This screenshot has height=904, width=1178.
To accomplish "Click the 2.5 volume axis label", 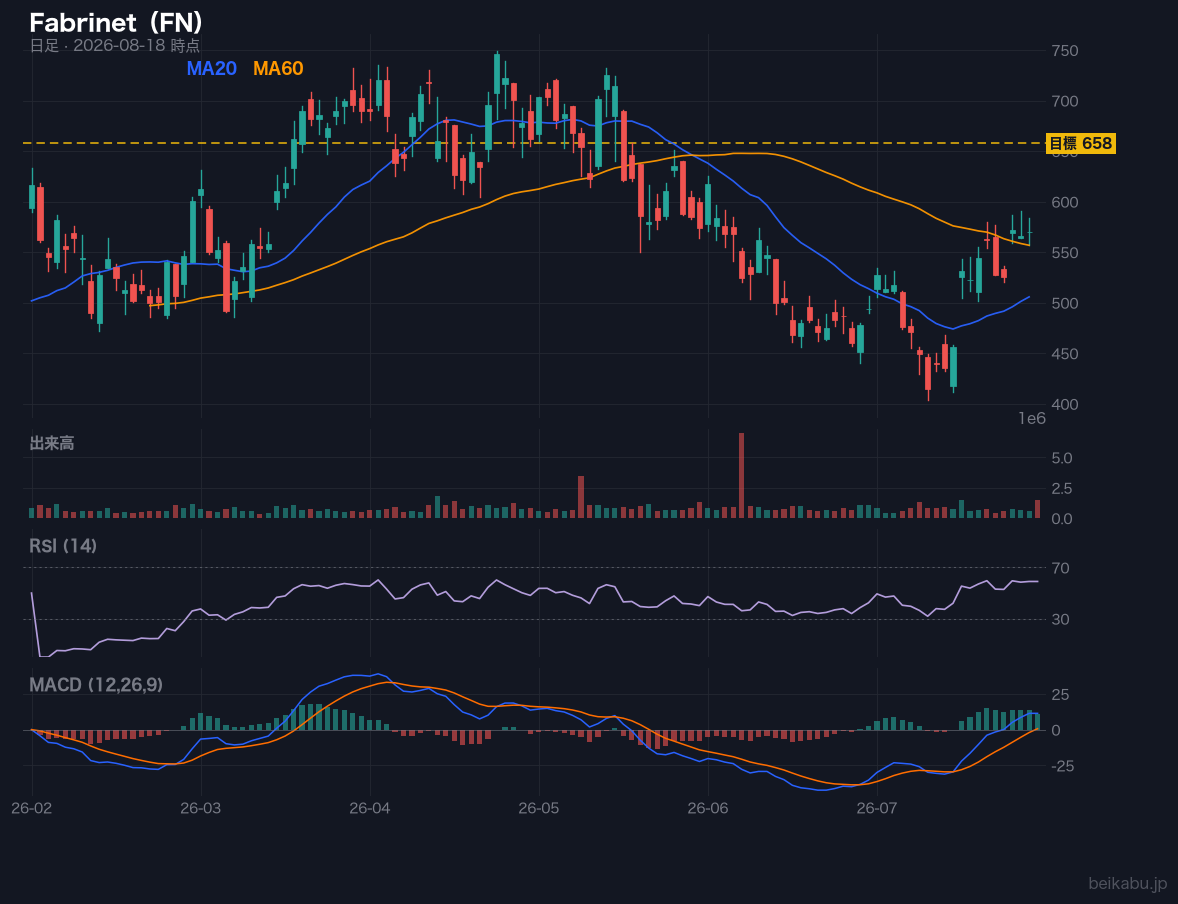I will click(1062, 488).
